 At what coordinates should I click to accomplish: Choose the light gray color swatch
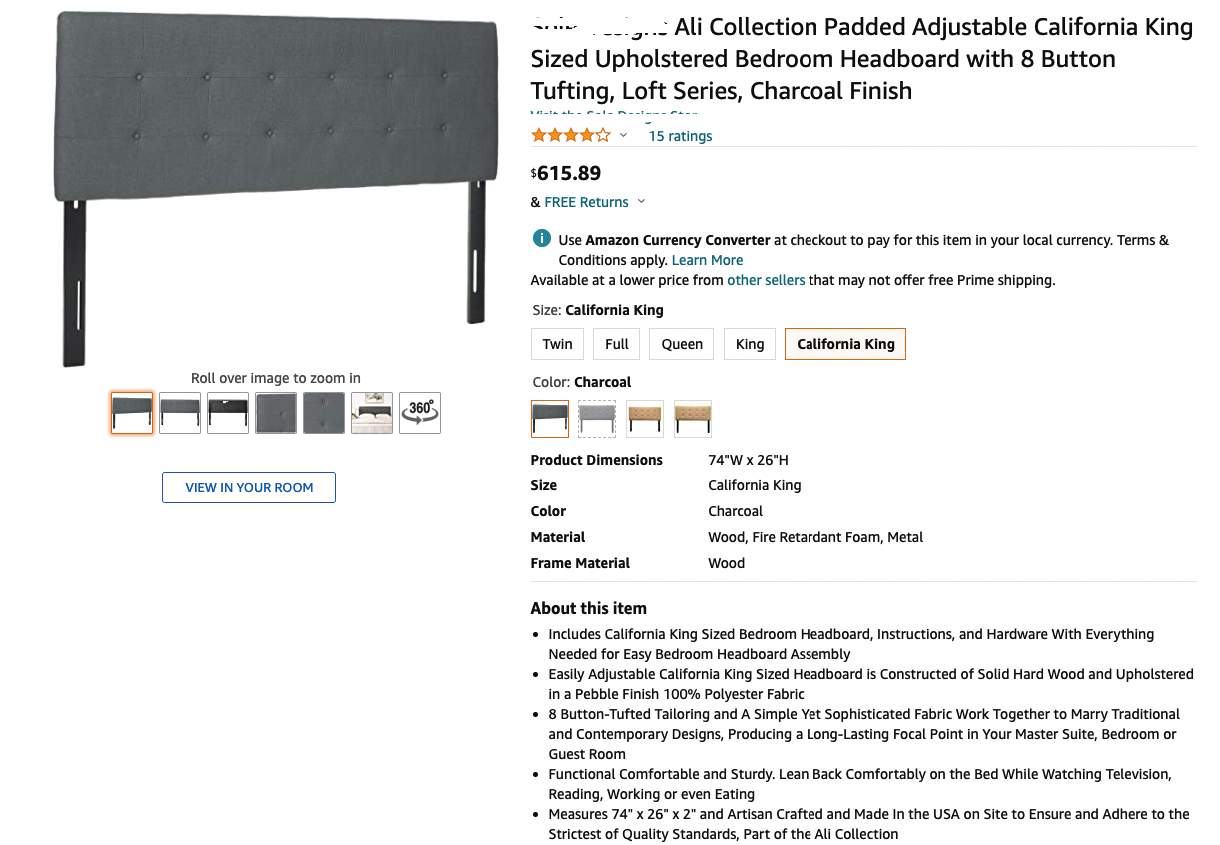point(597,419)
